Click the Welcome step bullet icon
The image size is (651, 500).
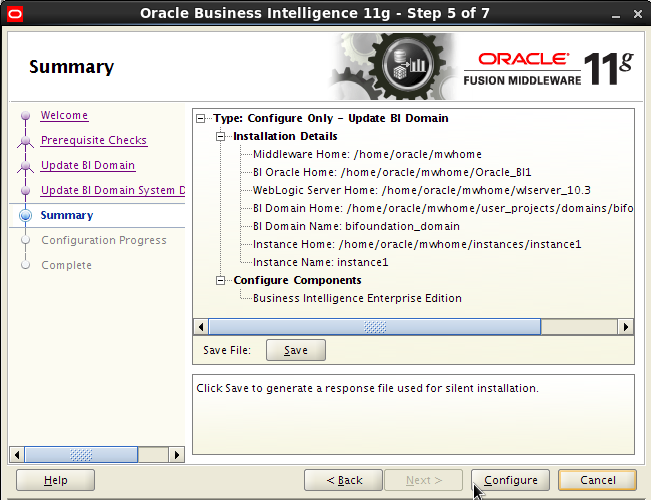pos(25,115)
